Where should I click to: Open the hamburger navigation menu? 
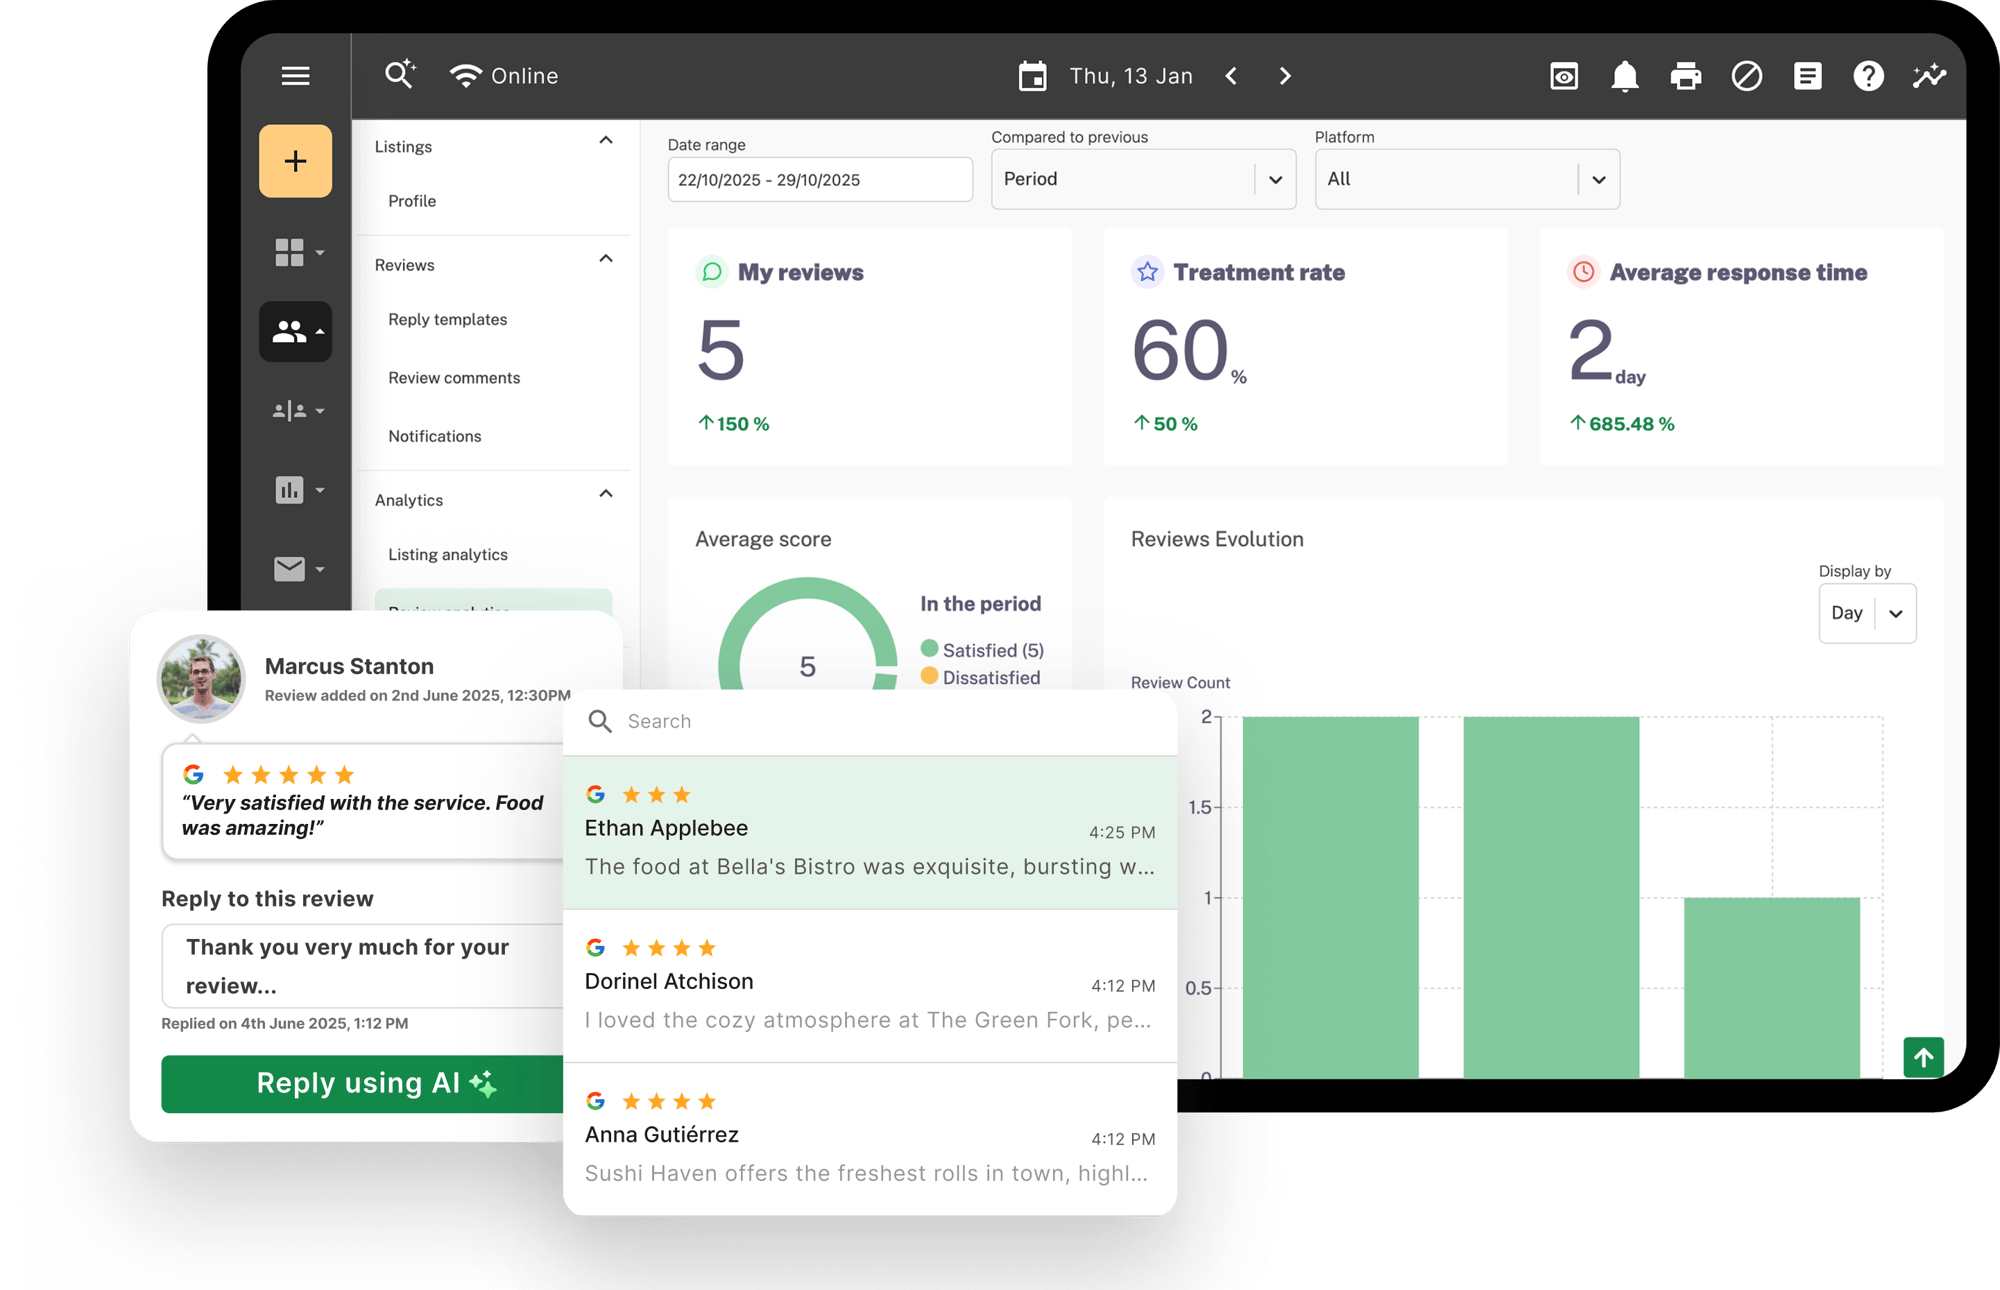pyautogui.click(x=295, y=76)
